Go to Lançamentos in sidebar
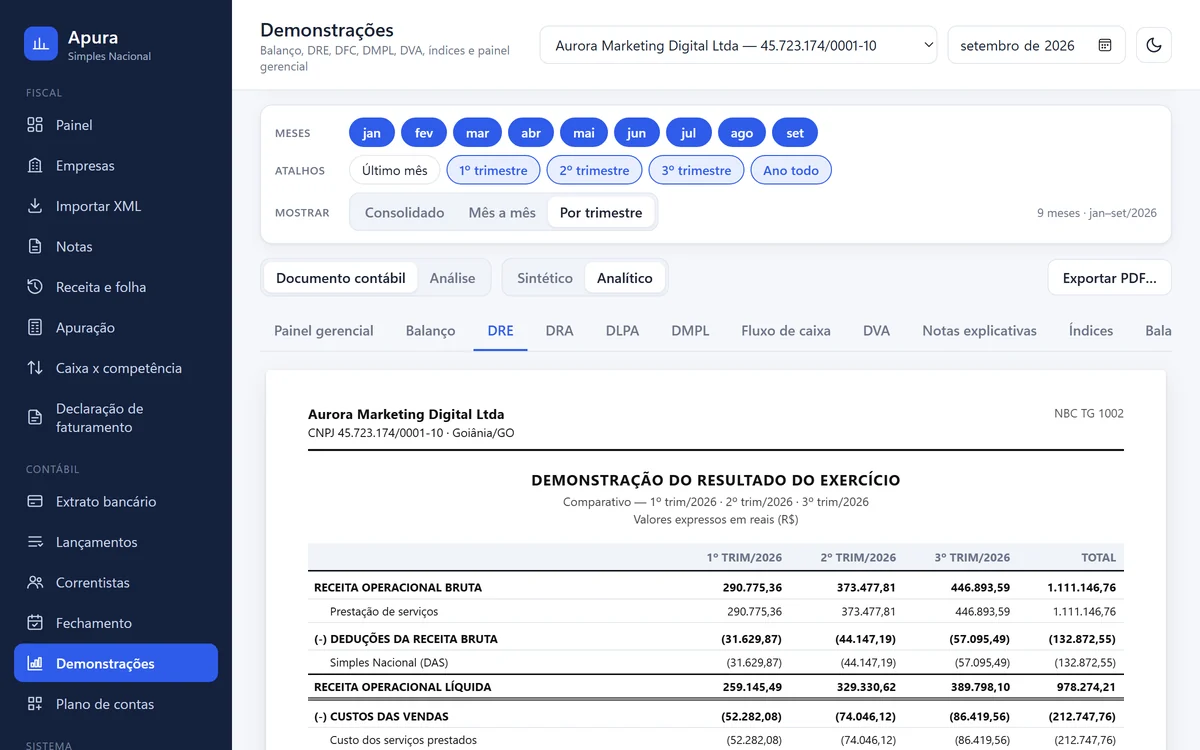 click(116, 542)
